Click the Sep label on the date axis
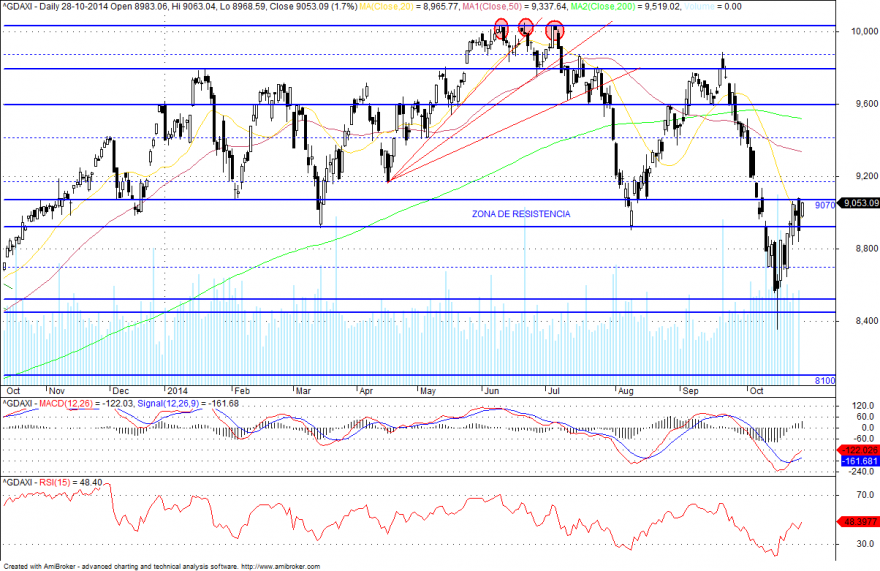The width and height of the screenshot is (880, 571). pos(690,391)
